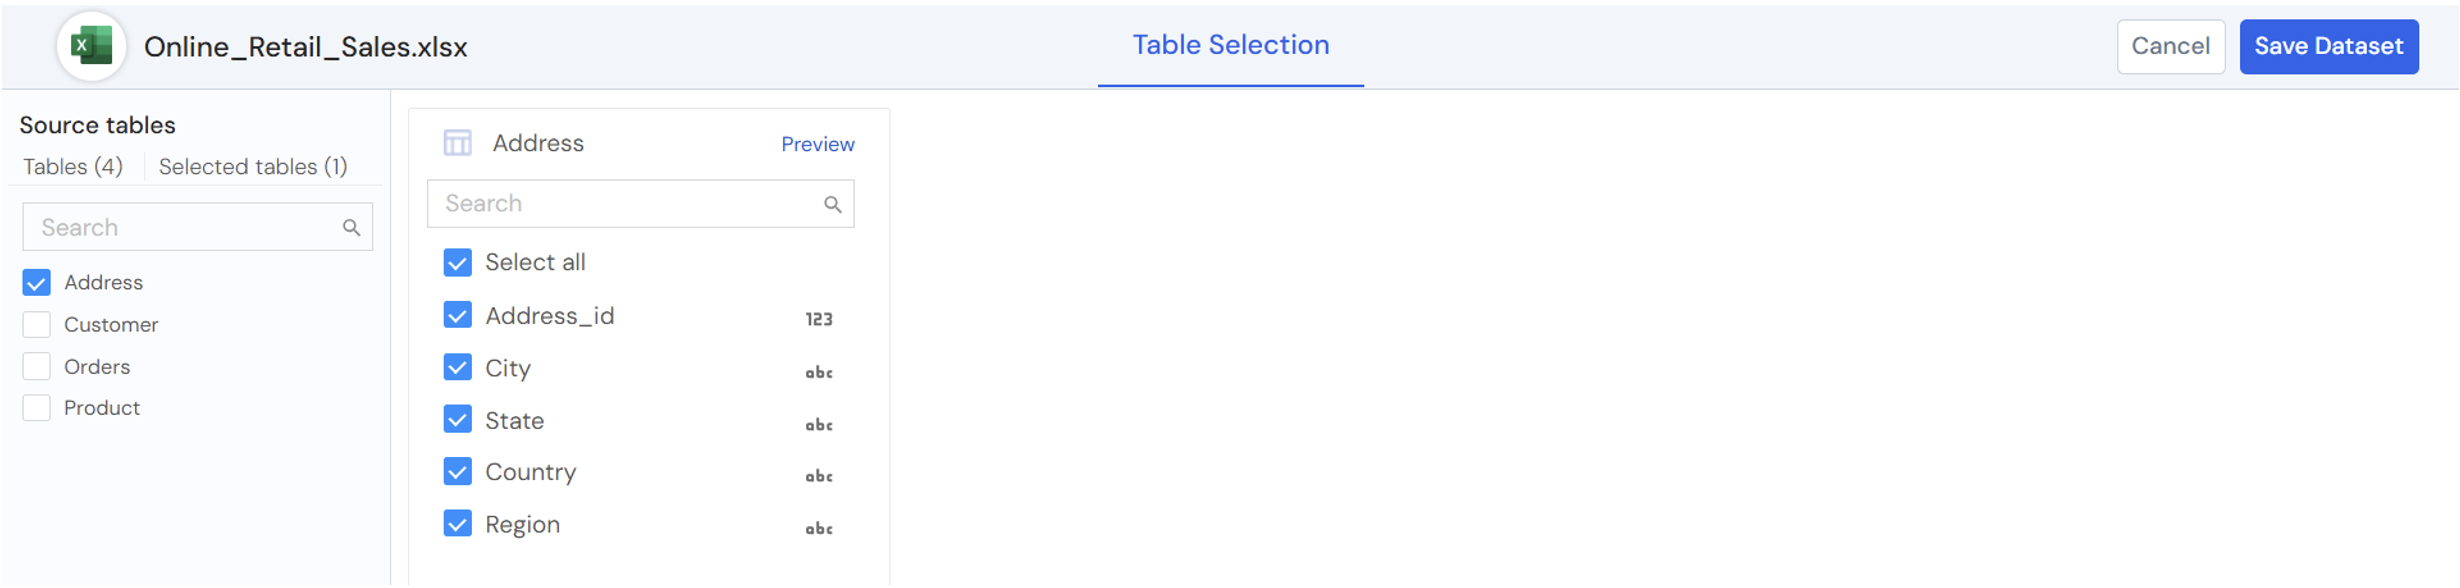Click magnifier icon in Address column search
Image resolution: width=2460 pixels, height=588 pixels.
tap(832, 205)
